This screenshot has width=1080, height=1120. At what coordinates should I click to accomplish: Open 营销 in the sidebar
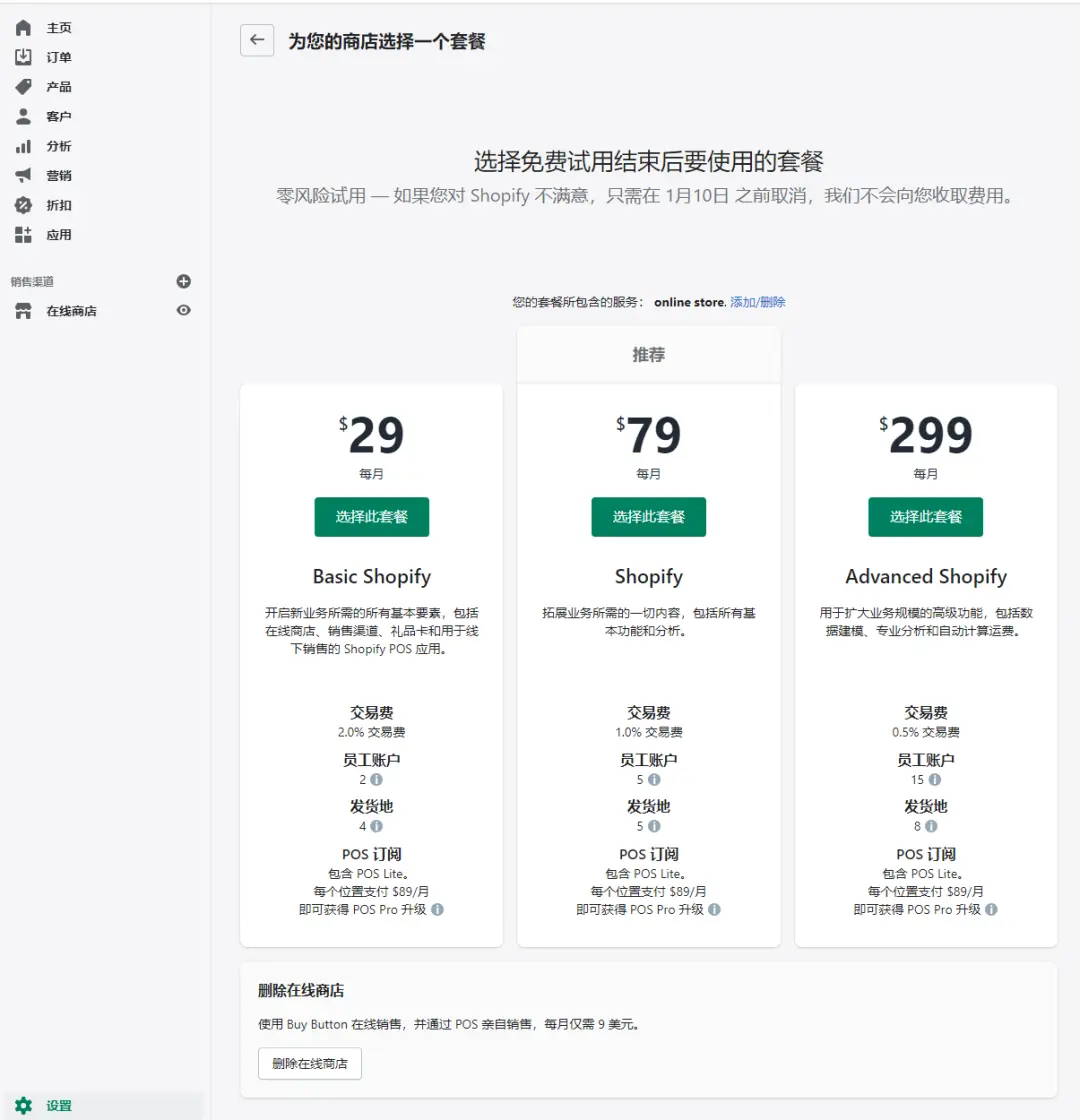59,176
